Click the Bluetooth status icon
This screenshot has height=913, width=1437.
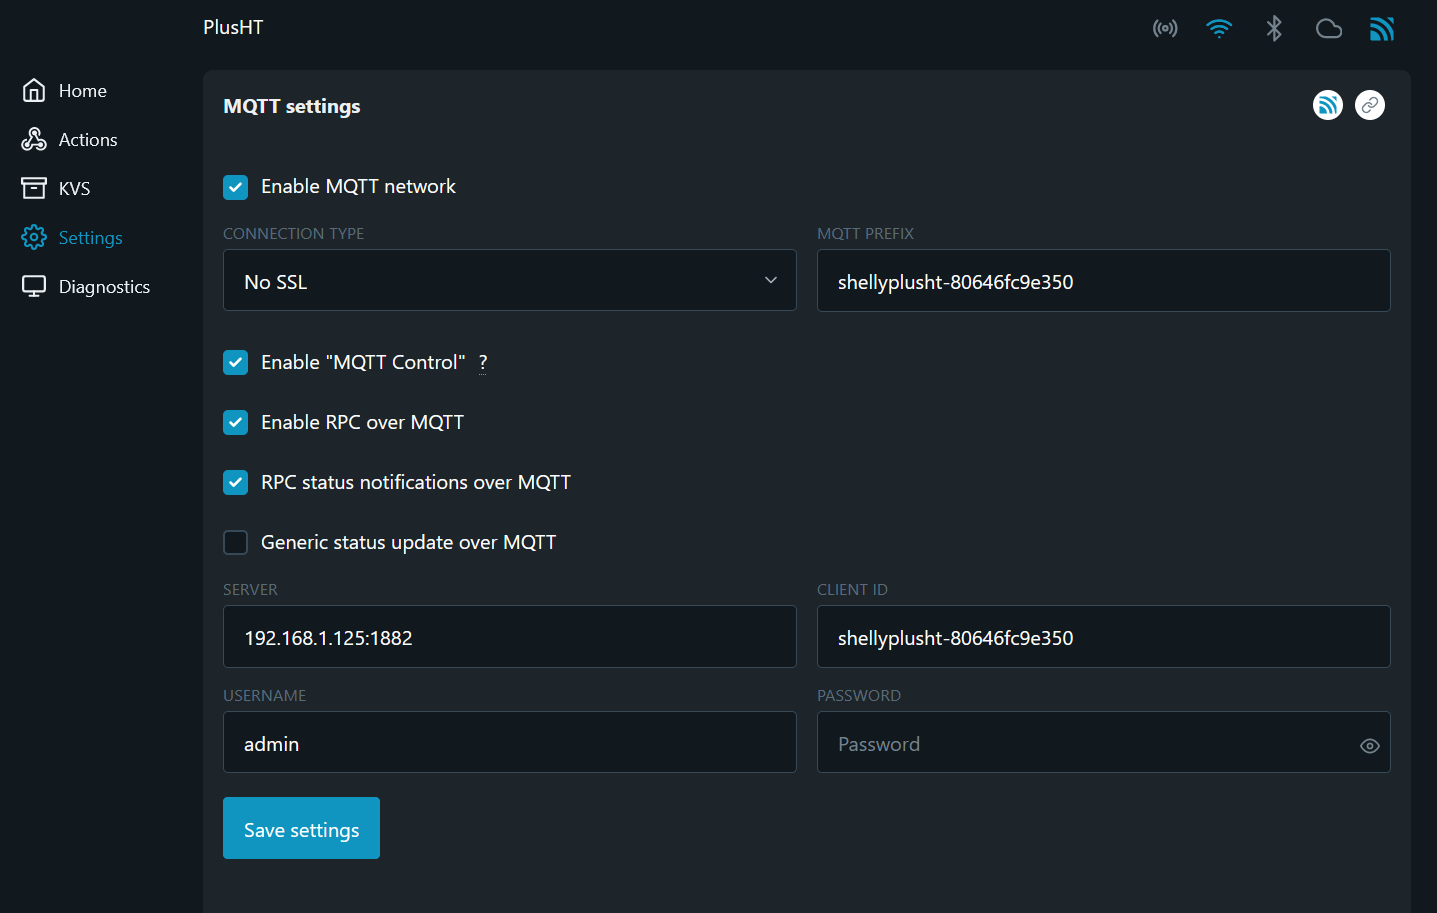1274,28
